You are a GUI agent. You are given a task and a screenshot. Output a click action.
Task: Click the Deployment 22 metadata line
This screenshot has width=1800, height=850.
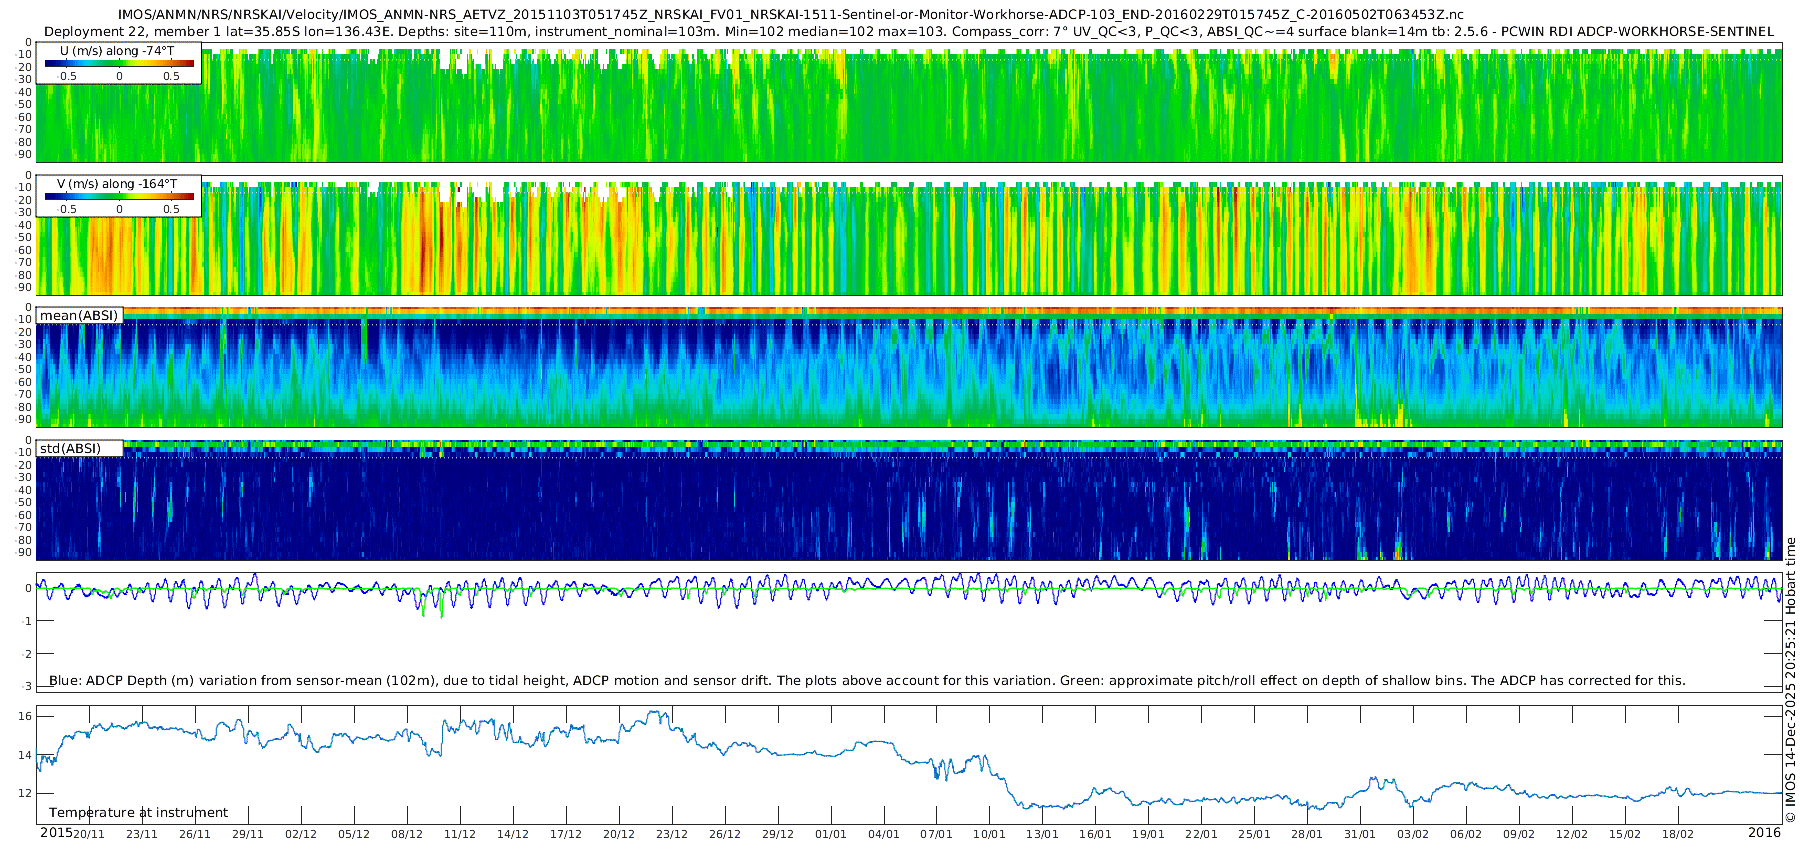(x=908, y=32)
